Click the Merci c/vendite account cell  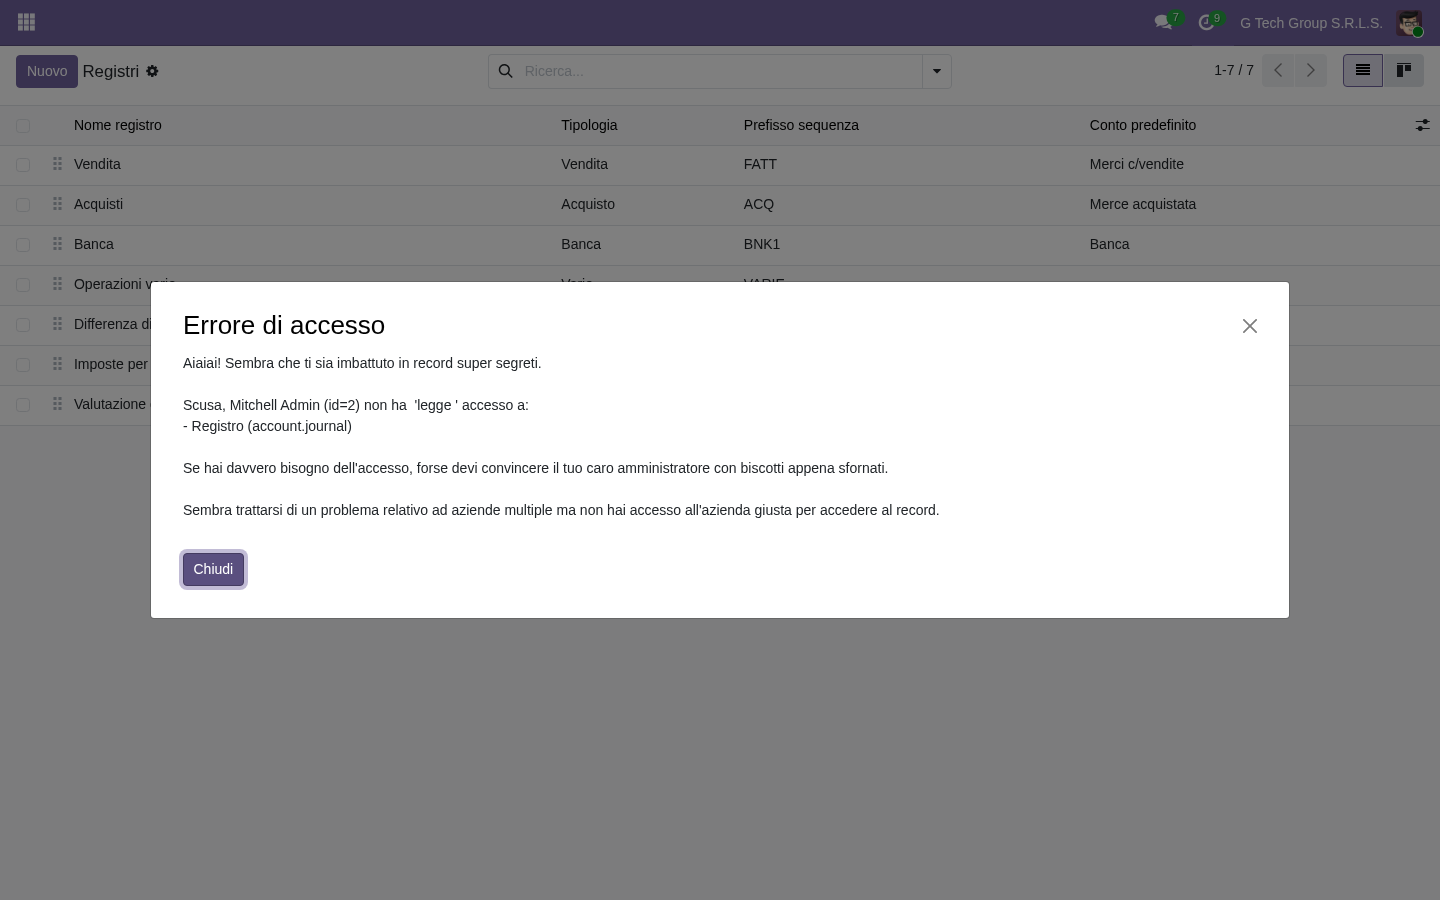(x=1137, y=164)
